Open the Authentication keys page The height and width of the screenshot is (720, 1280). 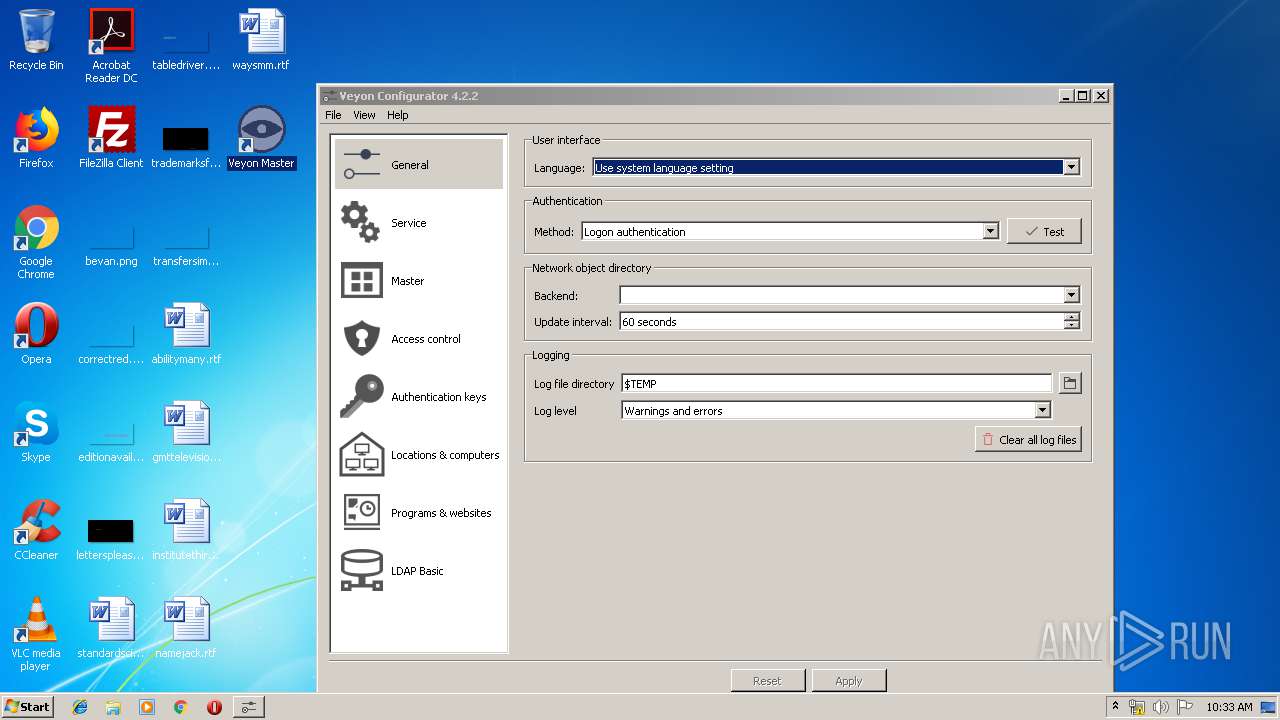(x=419, y=397)
